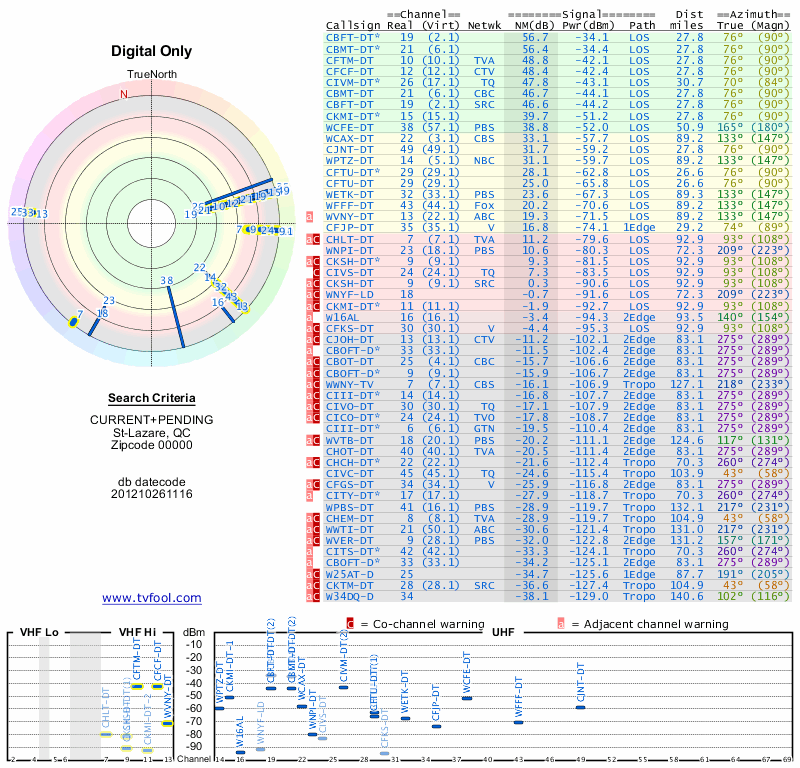Select the CJNT-DT callsign in the table
This screenshot has height=768, width=800.
pos(350,150)
